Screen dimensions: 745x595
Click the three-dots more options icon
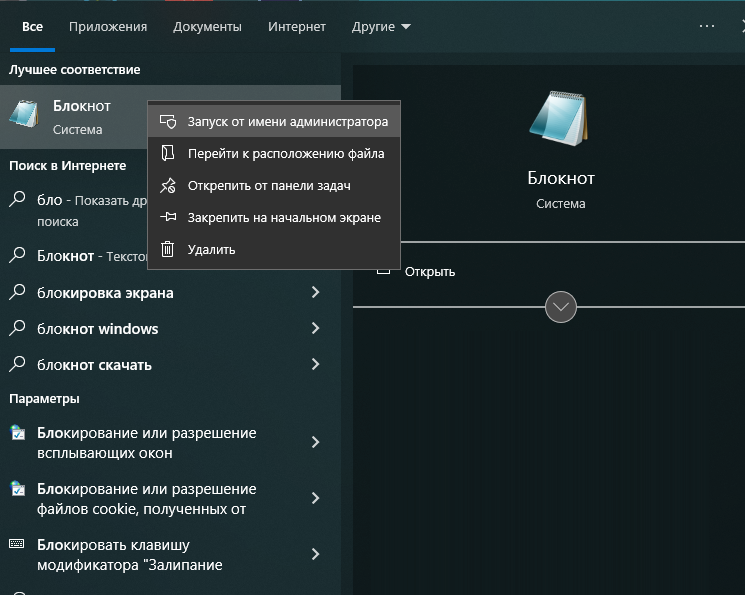point(707,27)
